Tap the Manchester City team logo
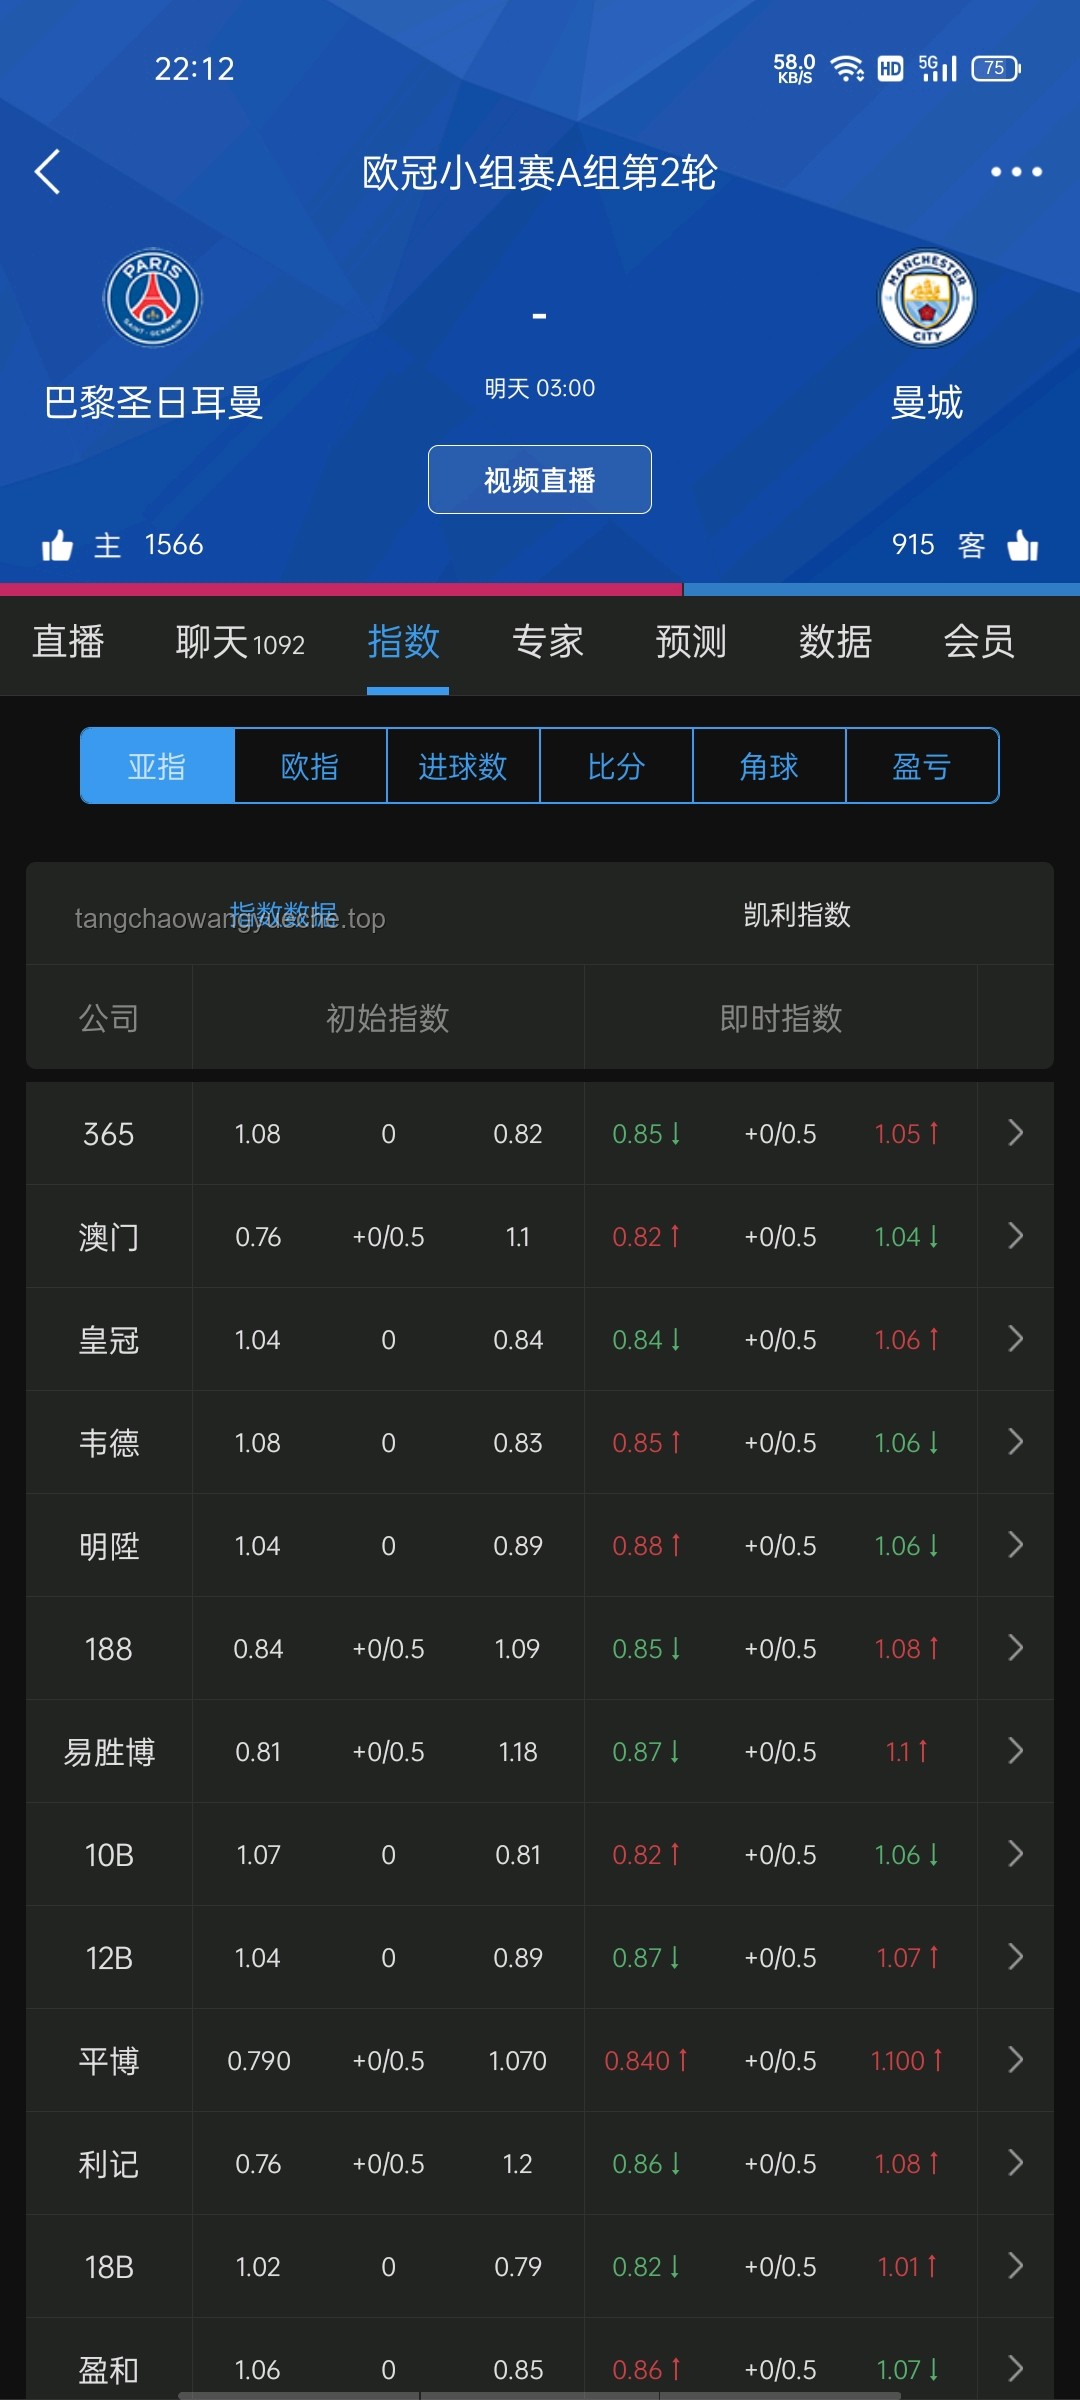The height and width of the screenshot is (2400, 1080). point(927,298)
